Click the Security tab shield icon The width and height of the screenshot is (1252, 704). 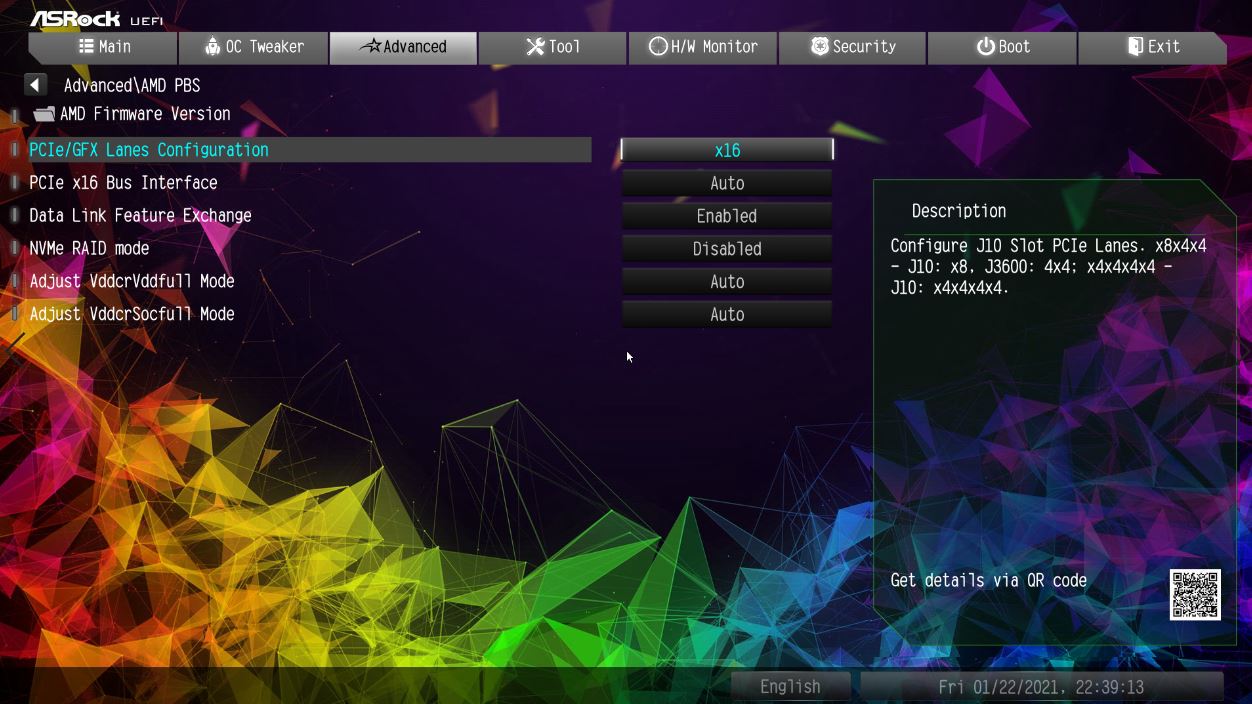click(x=819, y=46)
